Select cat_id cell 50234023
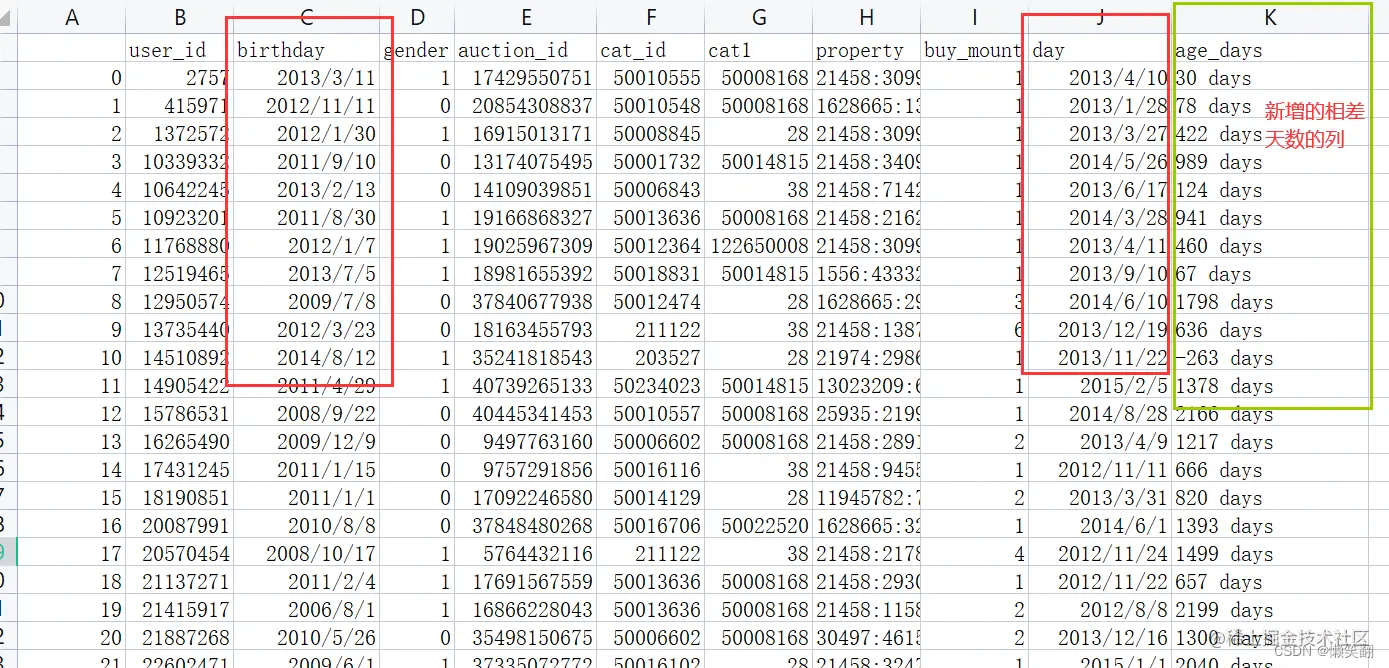The height and width of the screenshot is (668, 1389). tap(650, 386)
